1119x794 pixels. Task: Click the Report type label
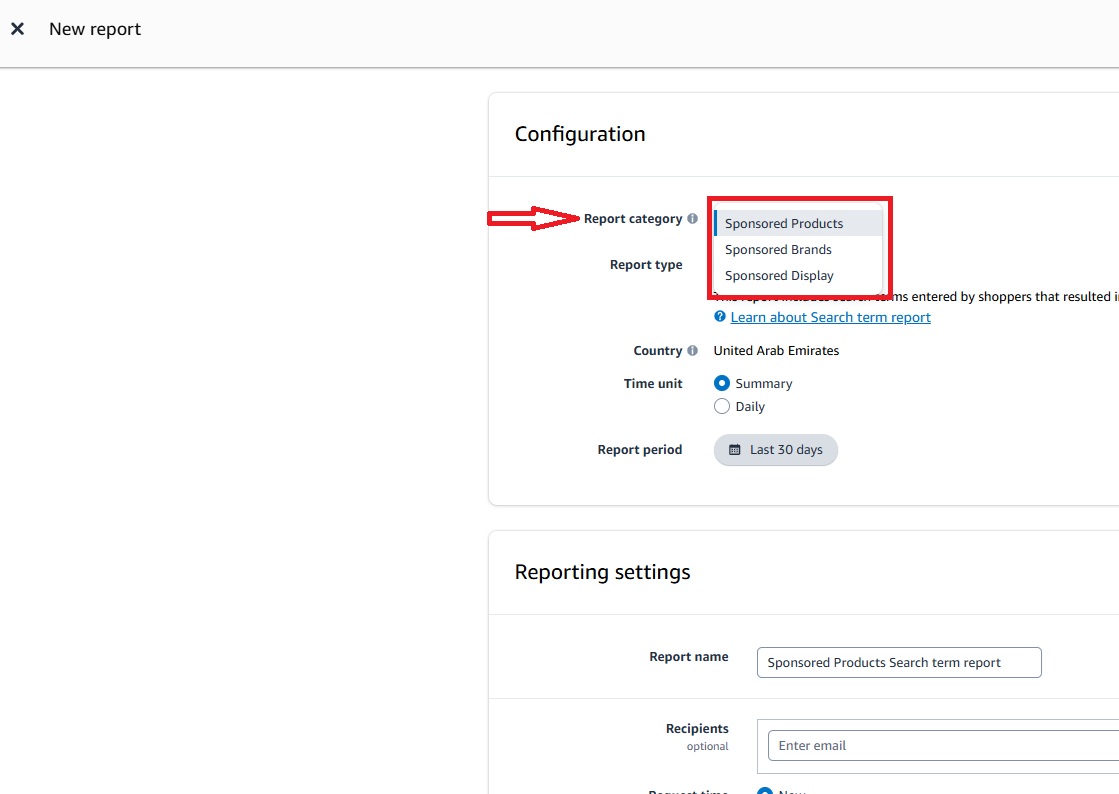pos(646,265)
